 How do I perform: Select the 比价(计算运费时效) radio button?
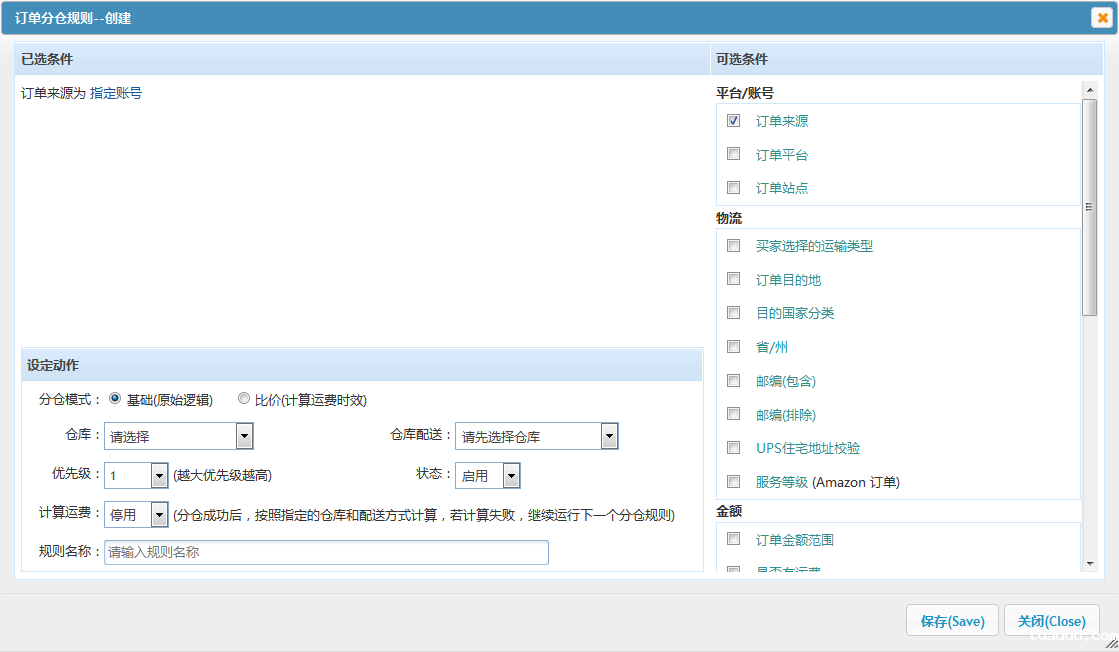pos(243,397)
